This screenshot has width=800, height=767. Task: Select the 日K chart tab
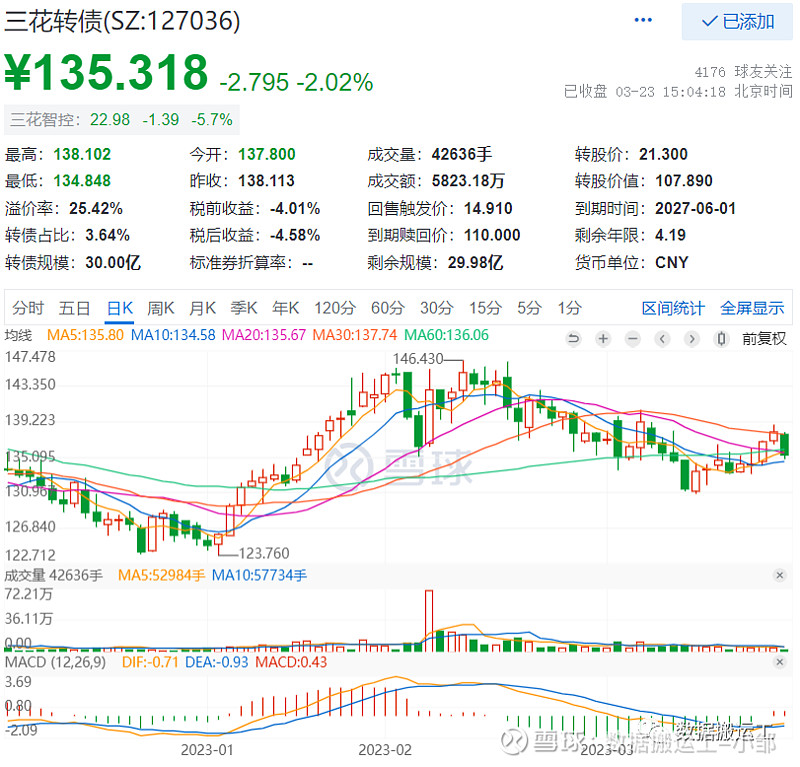(120, 308)
